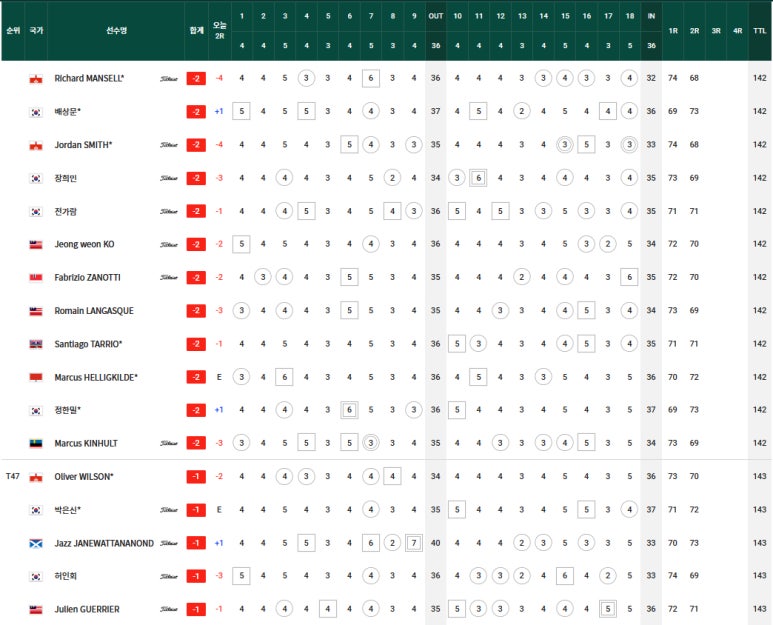Click the Titleist logo in Fabrizio ZANOTTI's row

pyautogui.click(x=169, y=278)
